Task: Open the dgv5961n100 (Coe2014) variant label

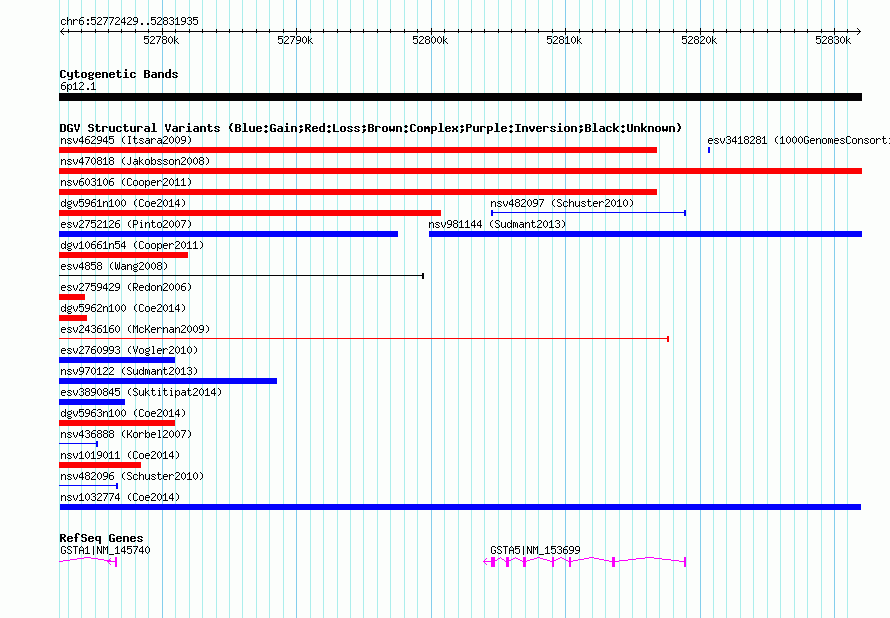Action: pyautogui.click(x=123, y=203)
